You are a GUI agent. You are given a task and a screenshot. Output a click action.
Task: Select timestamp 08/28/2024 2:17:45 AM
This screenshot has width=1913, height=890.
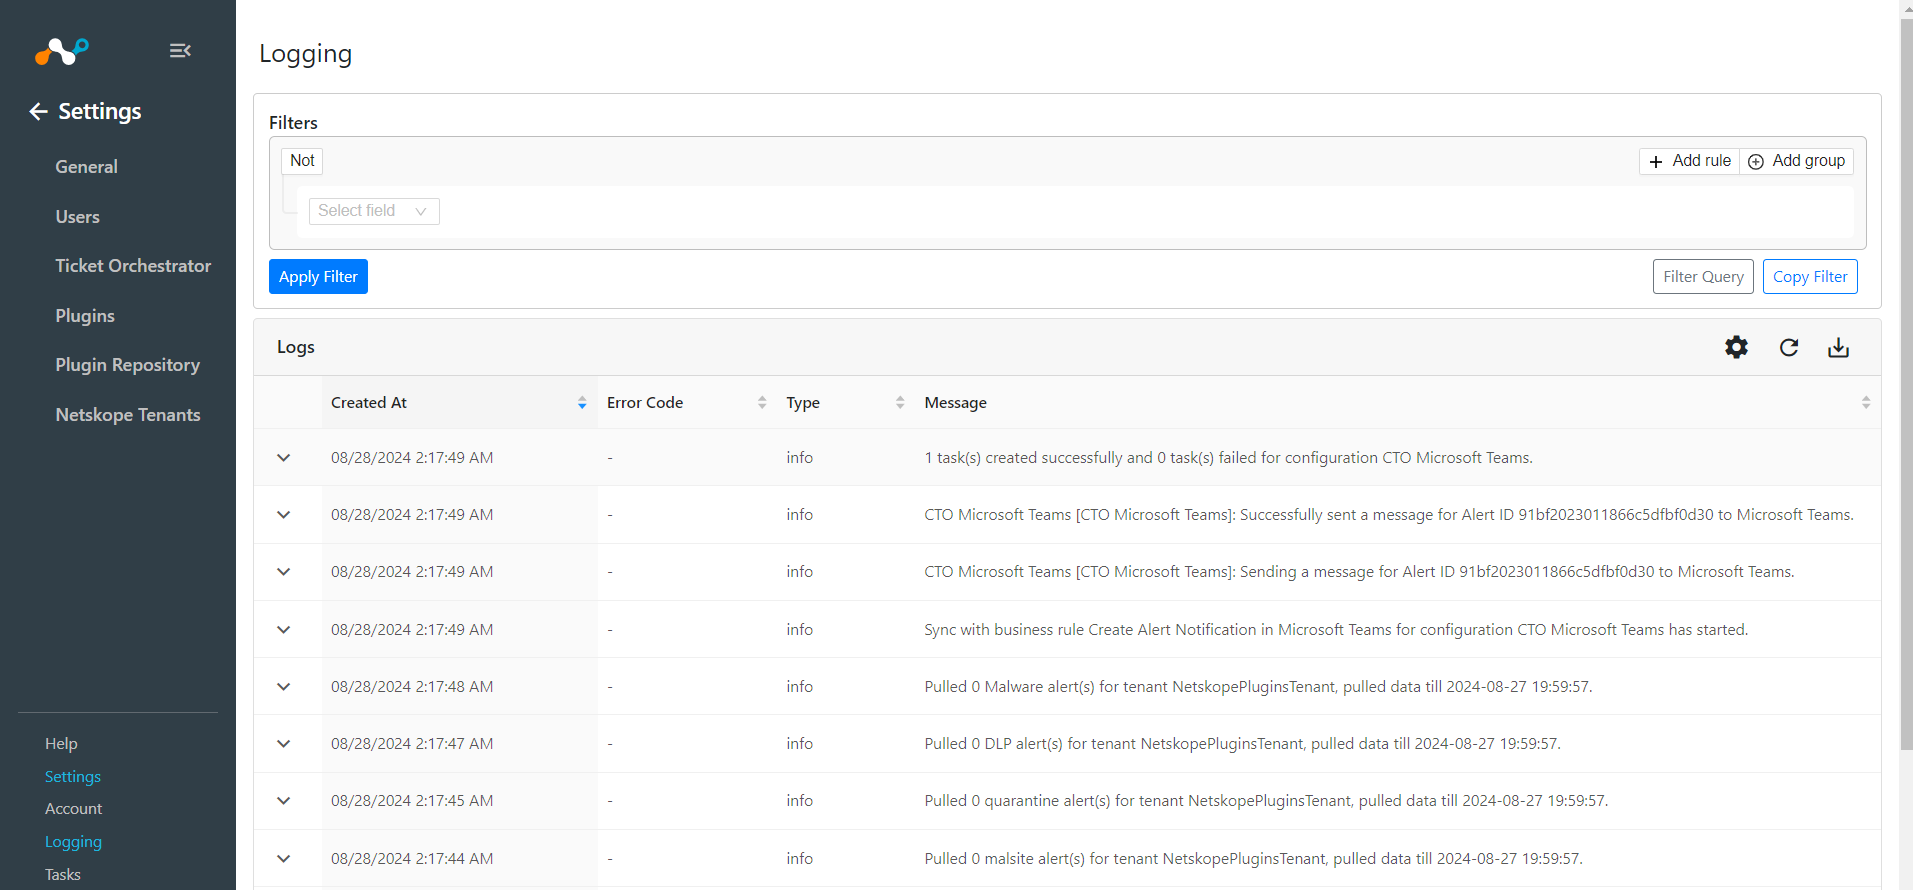(412, 801)
